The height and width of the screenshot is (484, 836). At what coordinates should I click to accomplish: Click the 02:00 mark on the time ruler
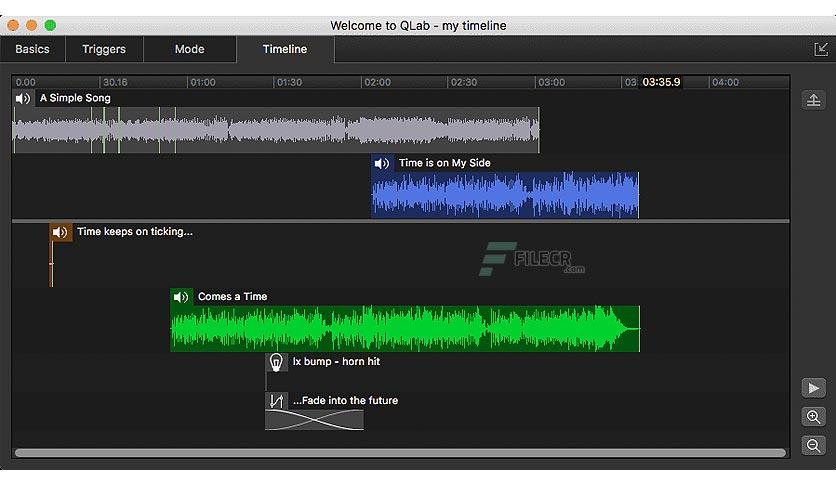pos(377,83)
